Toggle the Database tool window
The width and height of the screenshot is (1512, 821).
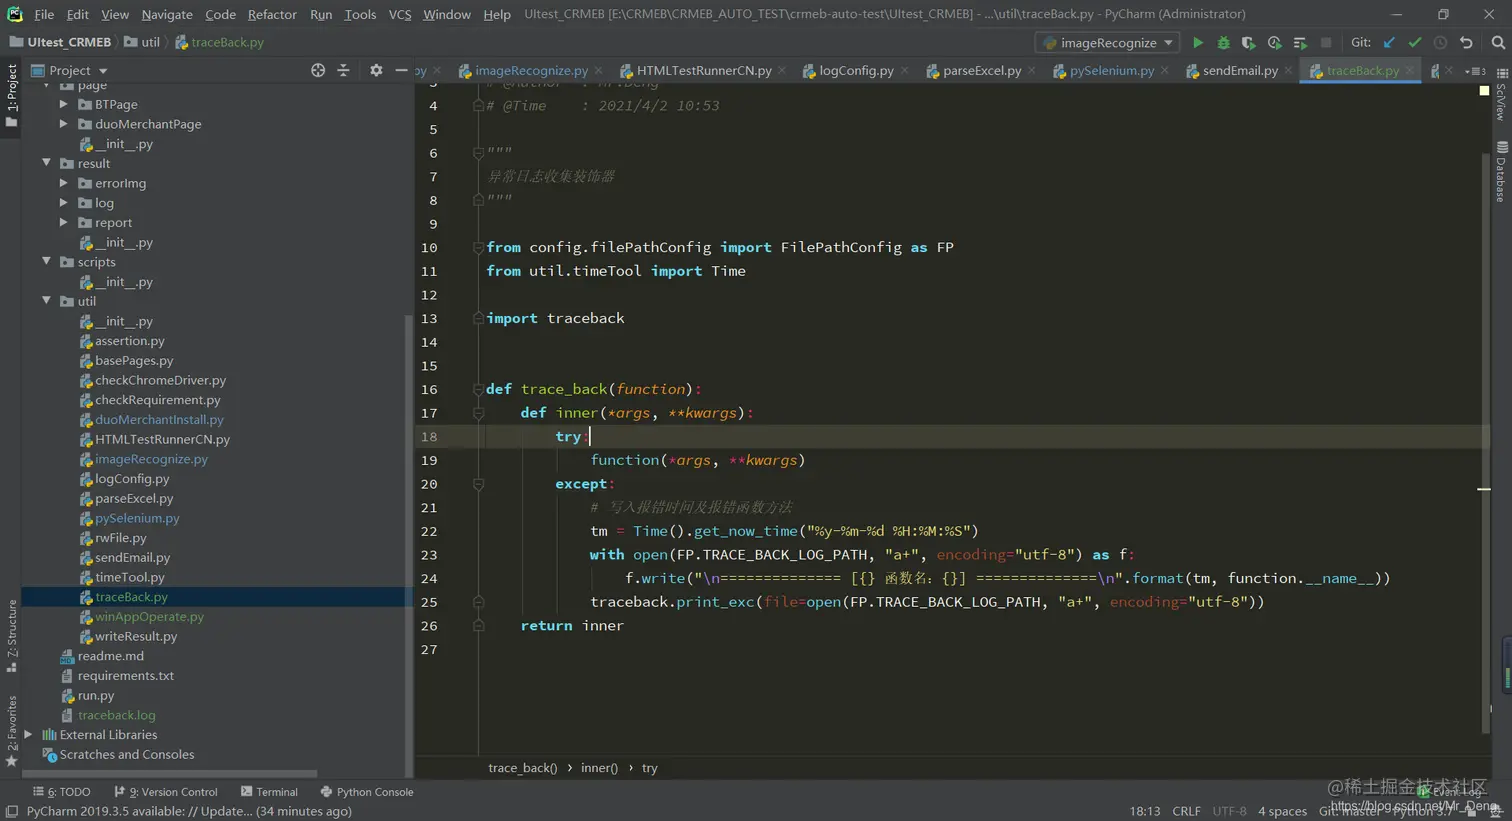point(1501,172)
